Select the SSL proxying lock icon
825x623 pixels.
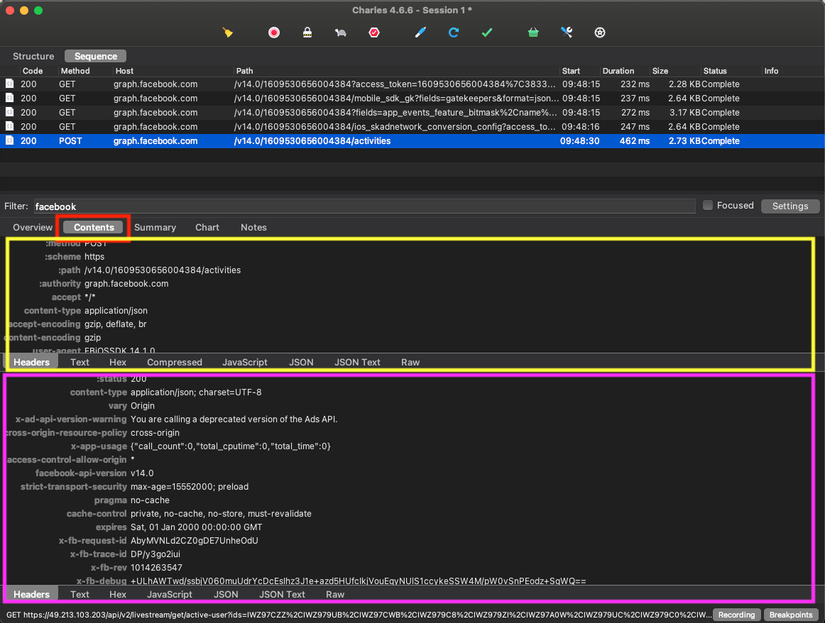[306, 32]
